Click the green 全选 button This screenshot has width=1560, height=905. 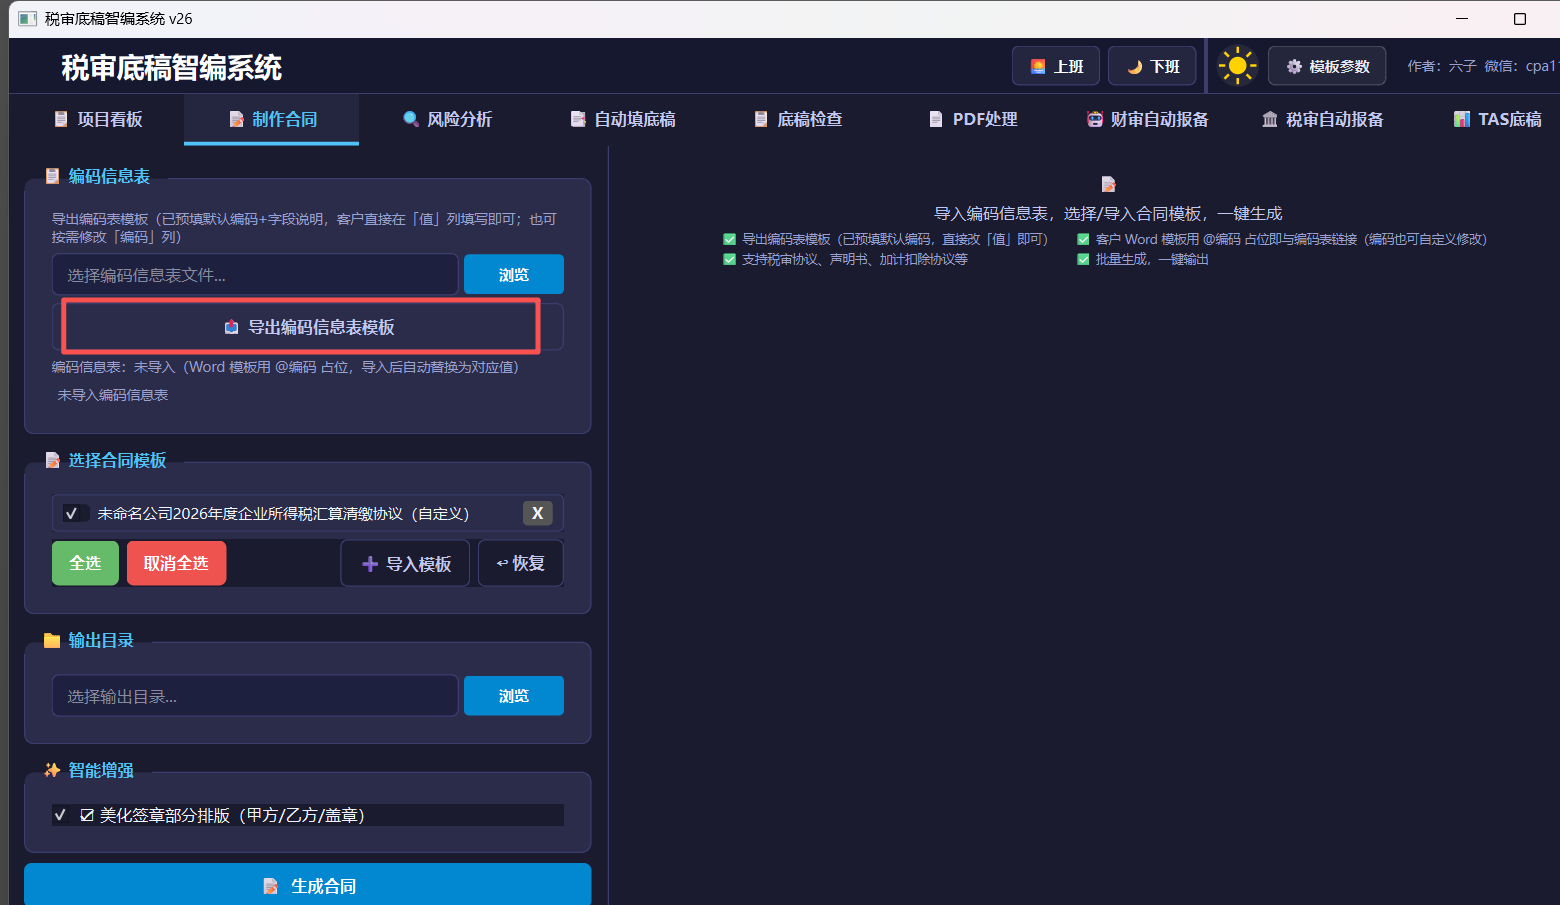[x=85, y=563]
